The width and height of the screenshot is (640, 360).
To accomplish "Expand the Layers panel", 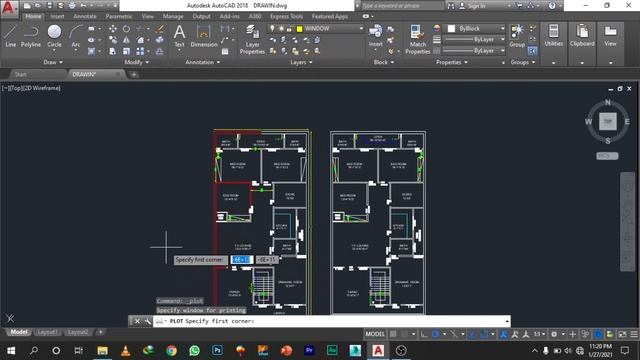I will click(x=301, y=62).
